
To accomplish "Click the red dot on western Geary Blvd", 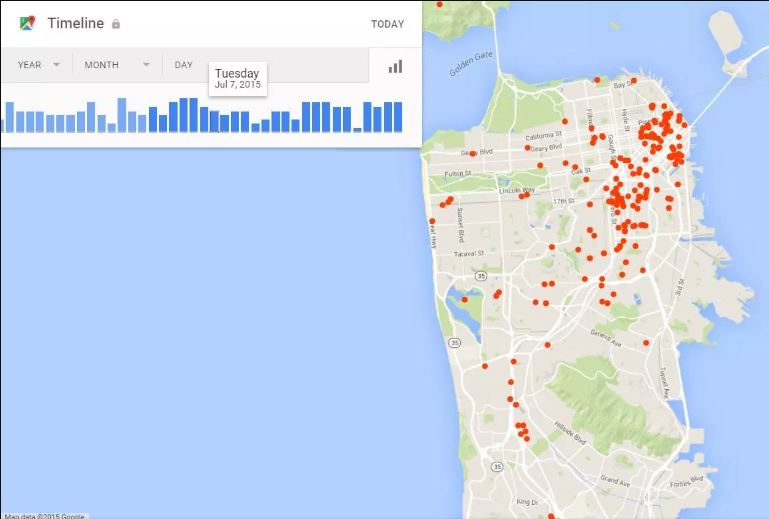I will [x=472, y=154].
